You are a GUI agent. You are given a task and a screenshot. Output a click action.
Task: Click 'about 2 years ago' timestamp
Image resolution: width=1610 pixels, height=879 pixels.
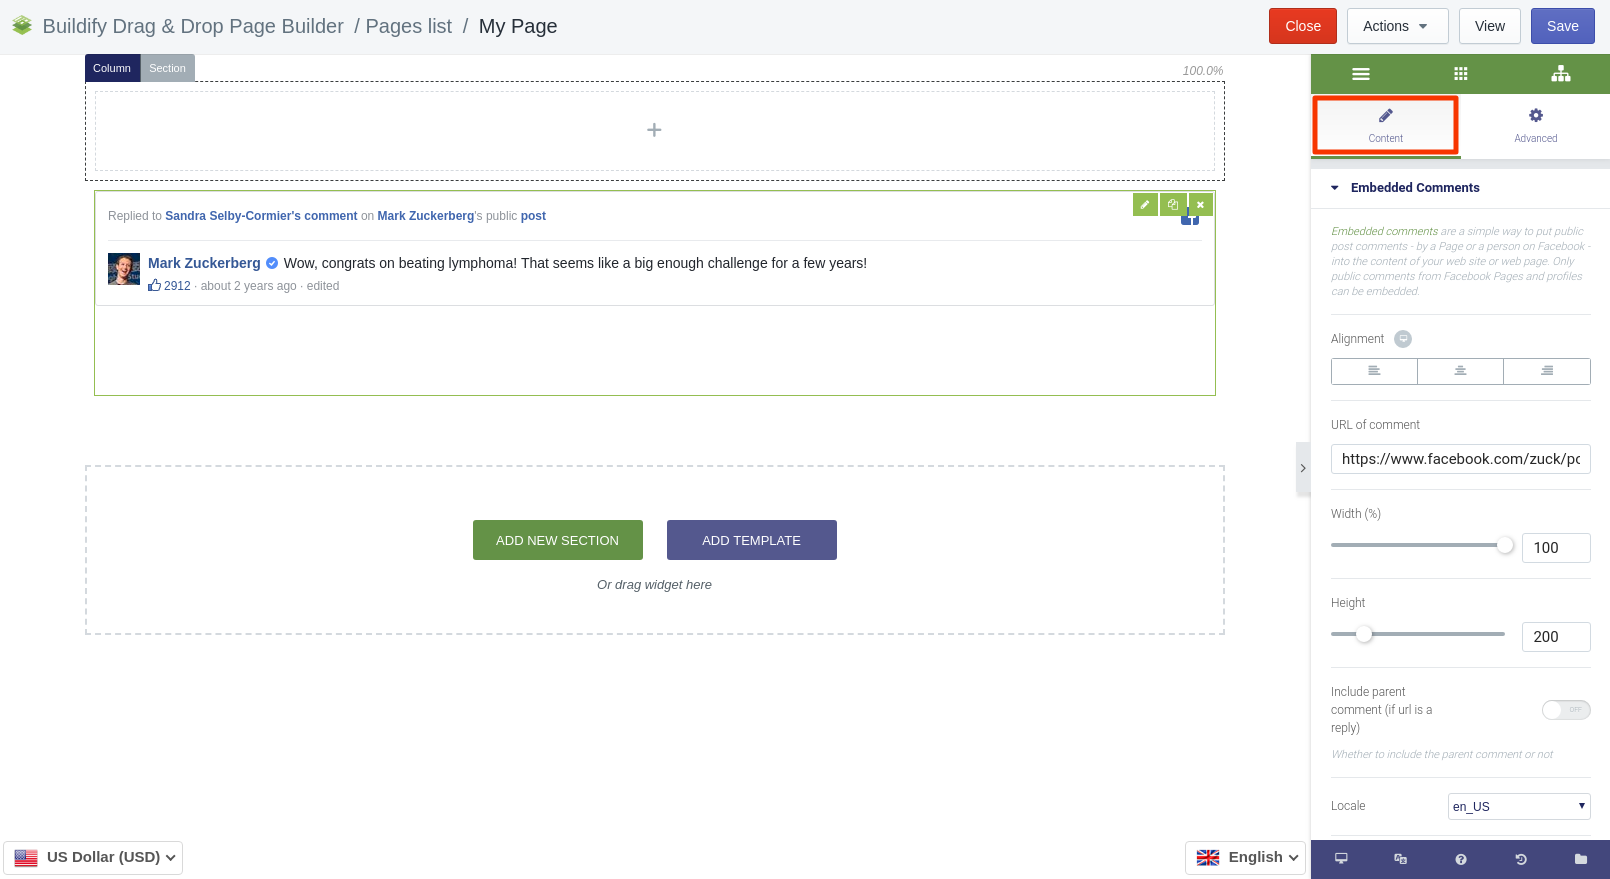tap(248, 286)
